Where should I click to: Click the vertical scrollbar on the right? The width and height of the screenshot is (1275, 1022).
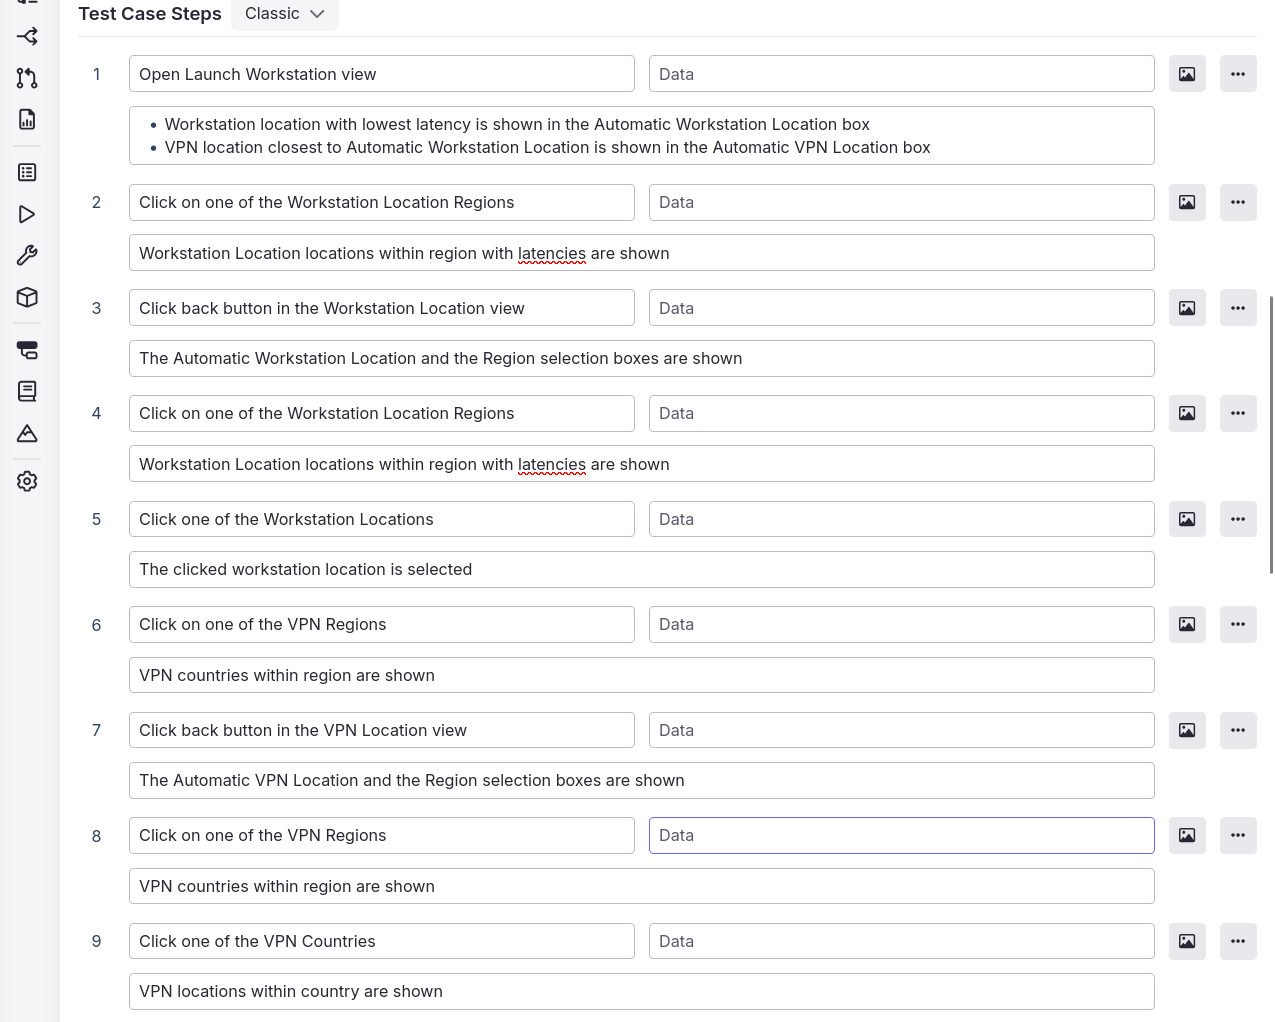1271,435
